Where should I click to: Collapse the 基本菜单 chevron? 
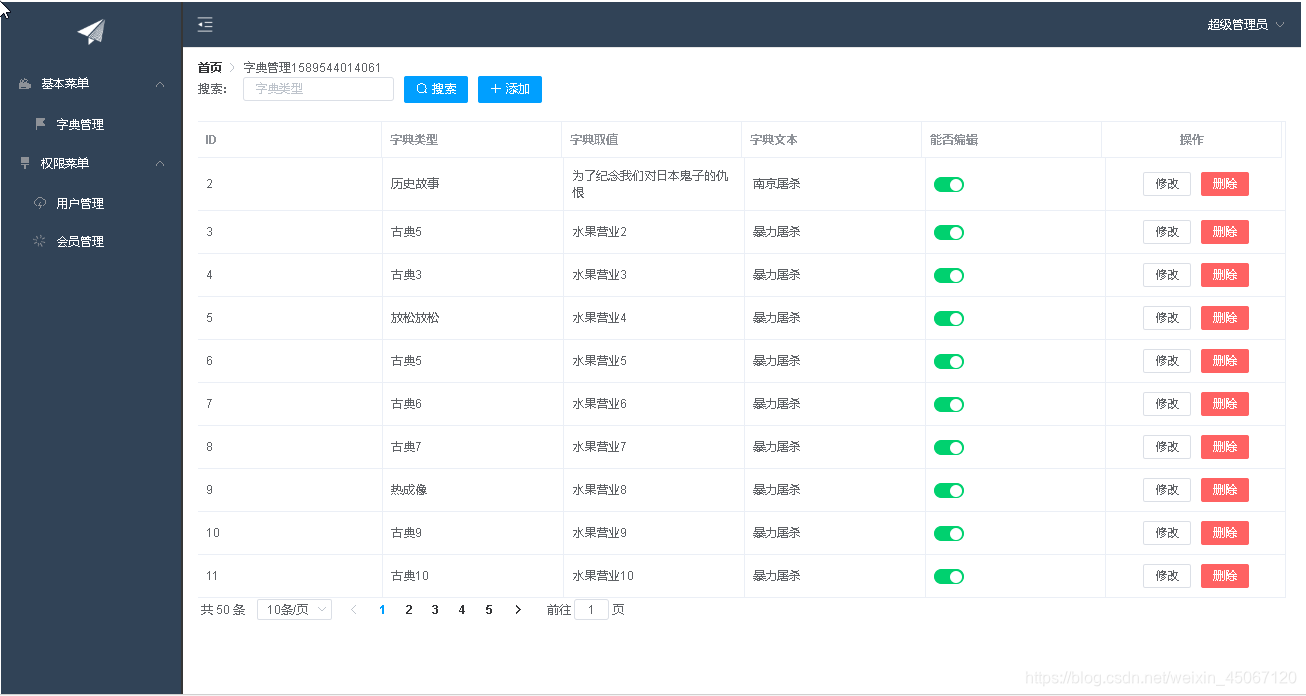160,84
